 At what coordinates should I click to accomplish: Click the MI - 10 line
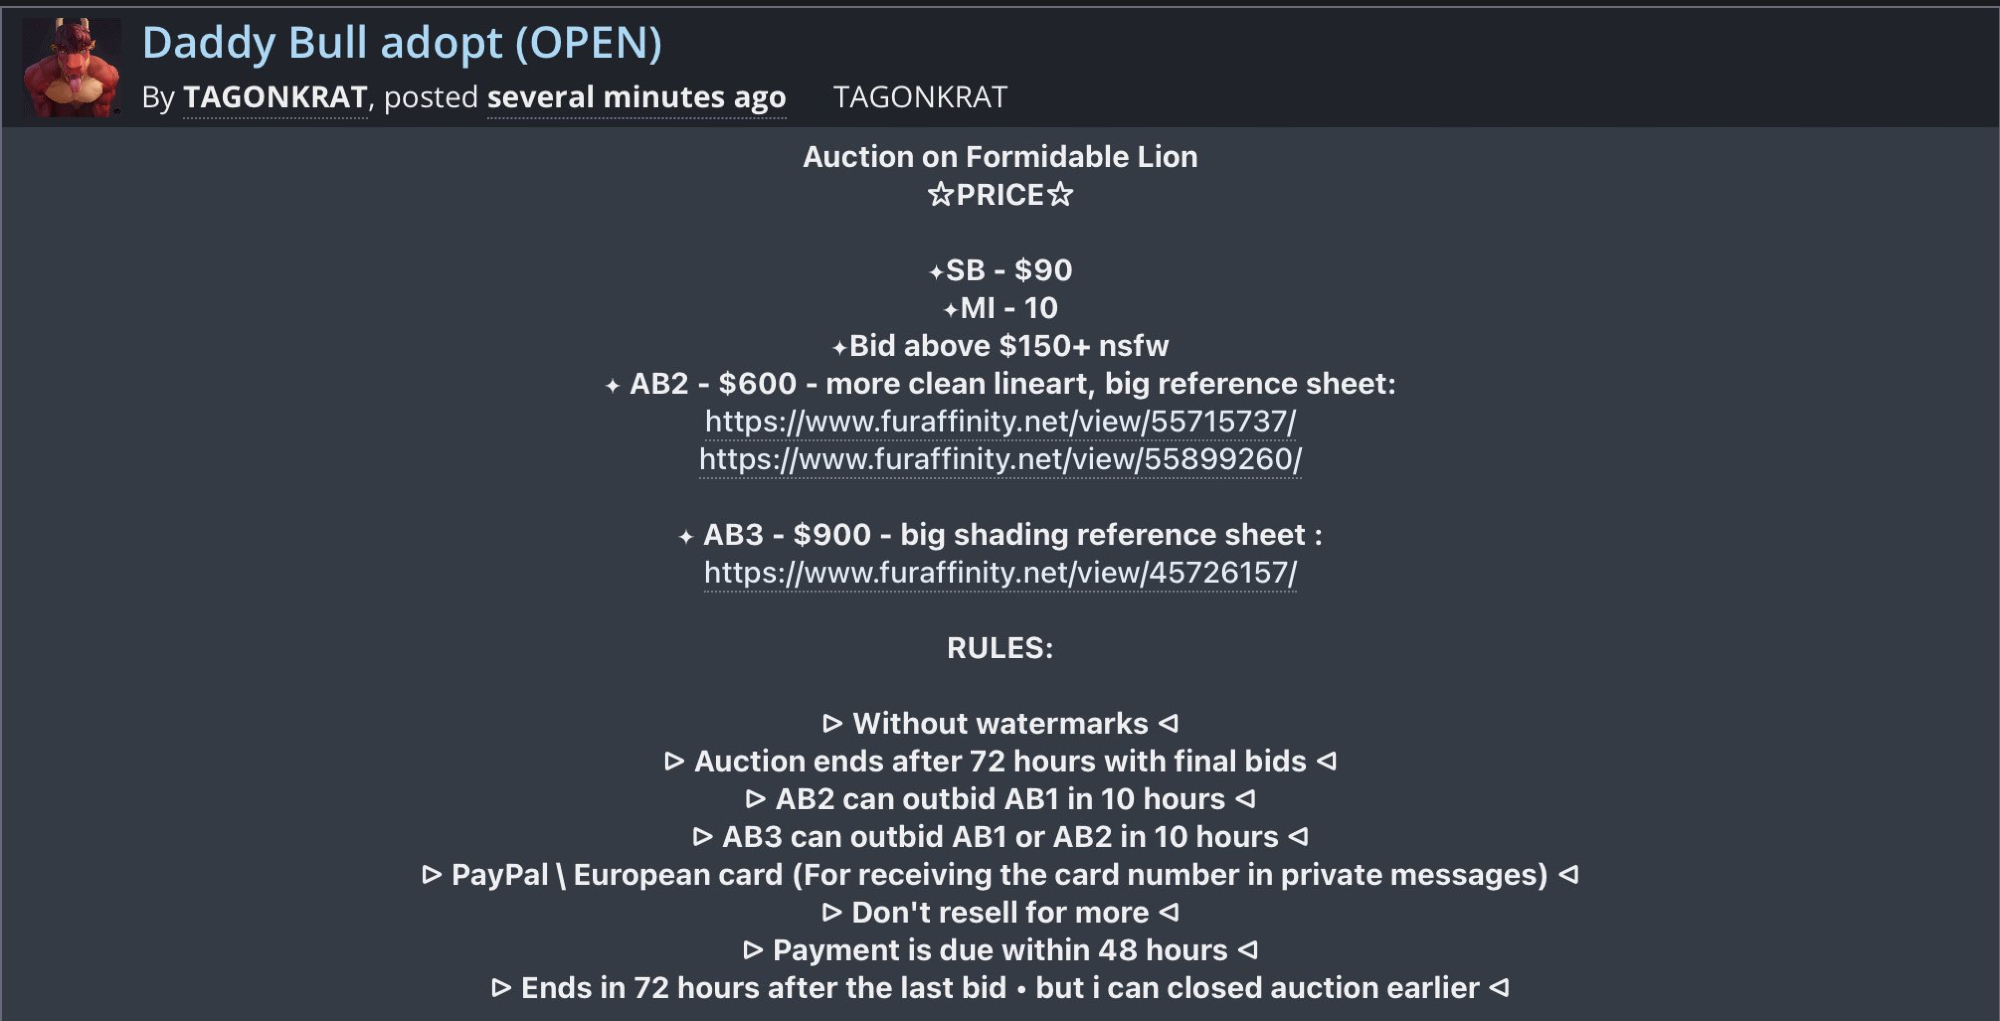[1000, 308]
